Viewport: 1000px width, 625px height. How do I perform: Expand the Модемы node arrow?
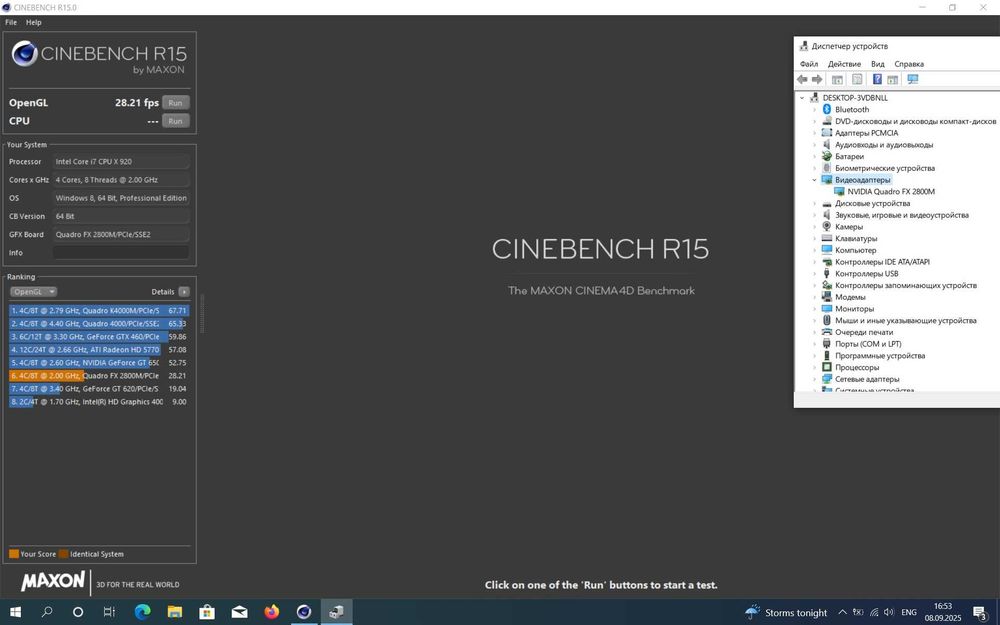tap(814, 297)
